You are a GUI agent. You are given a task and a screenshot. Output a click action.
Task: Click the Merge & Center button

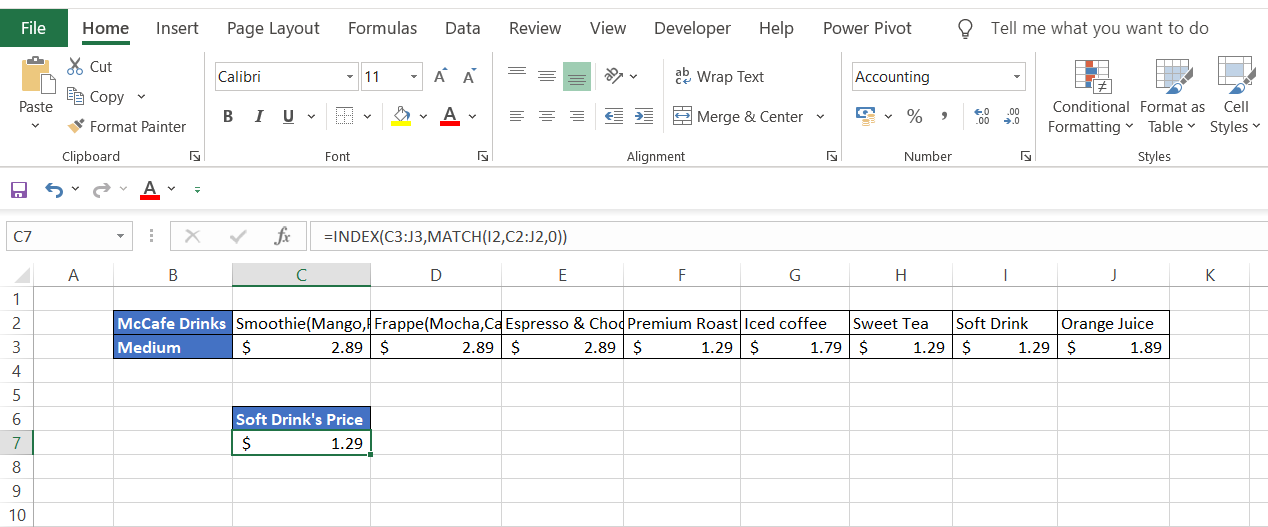click(739, 117)
